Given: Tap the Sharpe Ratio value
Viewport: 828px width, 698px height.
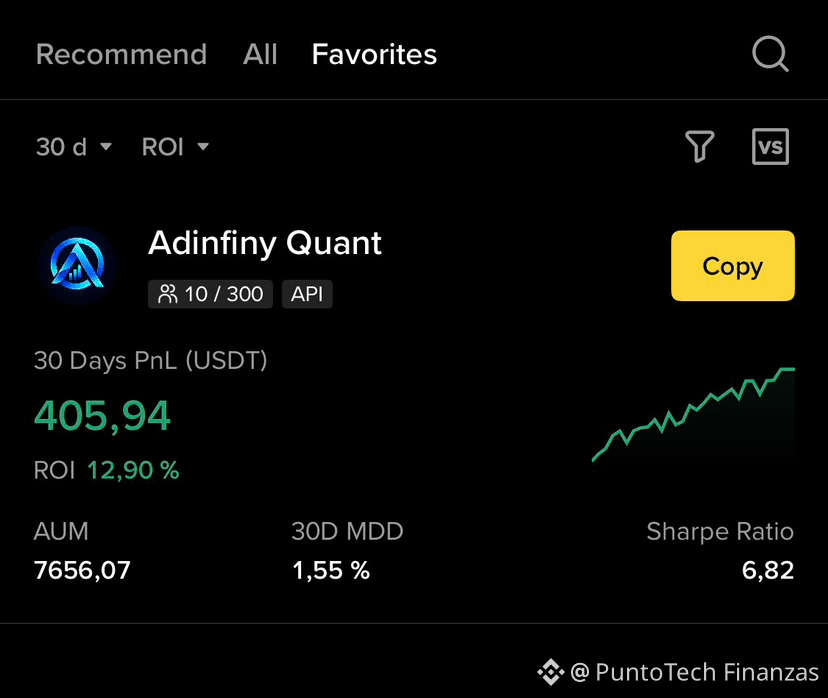Looking at the screenshot, I should (768, 570).
